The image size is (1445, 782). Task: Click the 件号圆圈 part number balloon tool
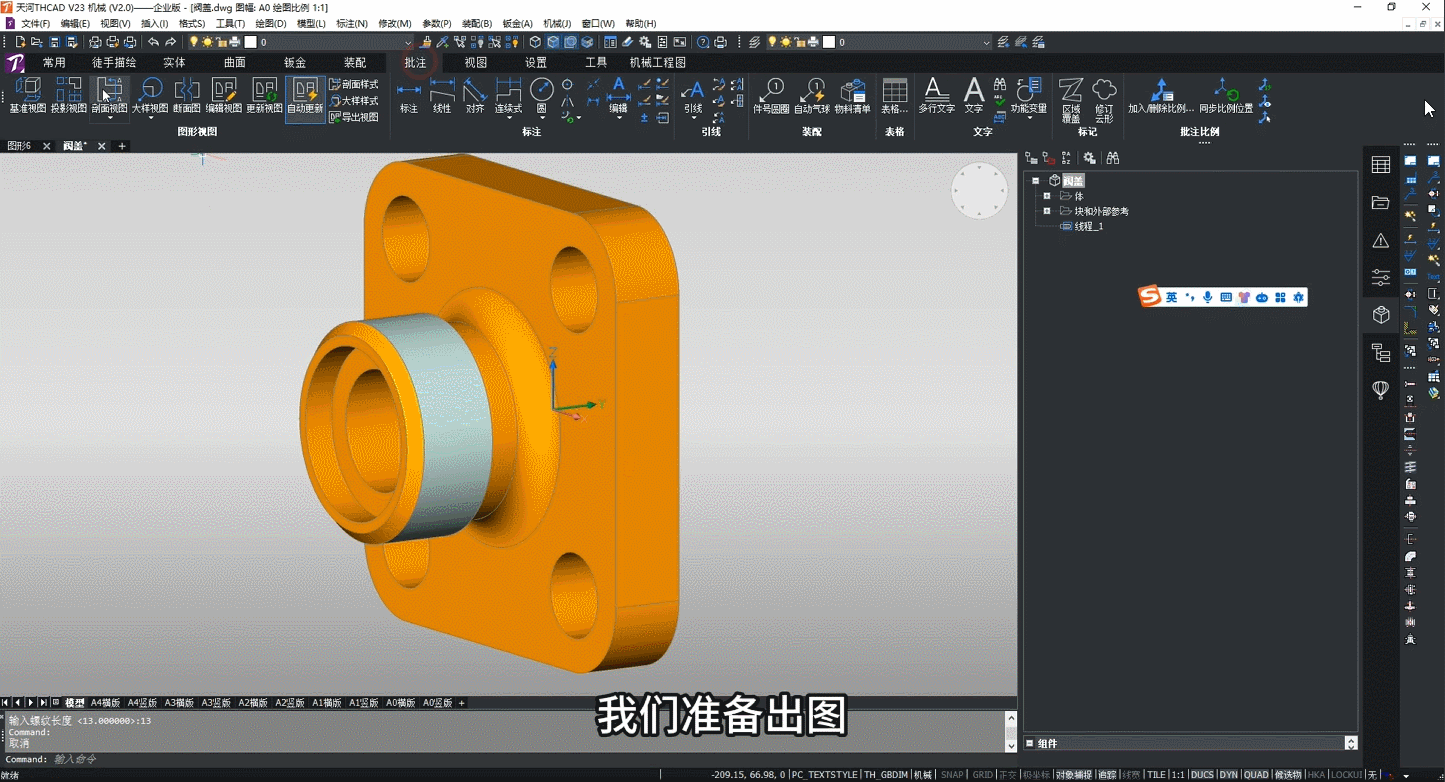point(771,96)
